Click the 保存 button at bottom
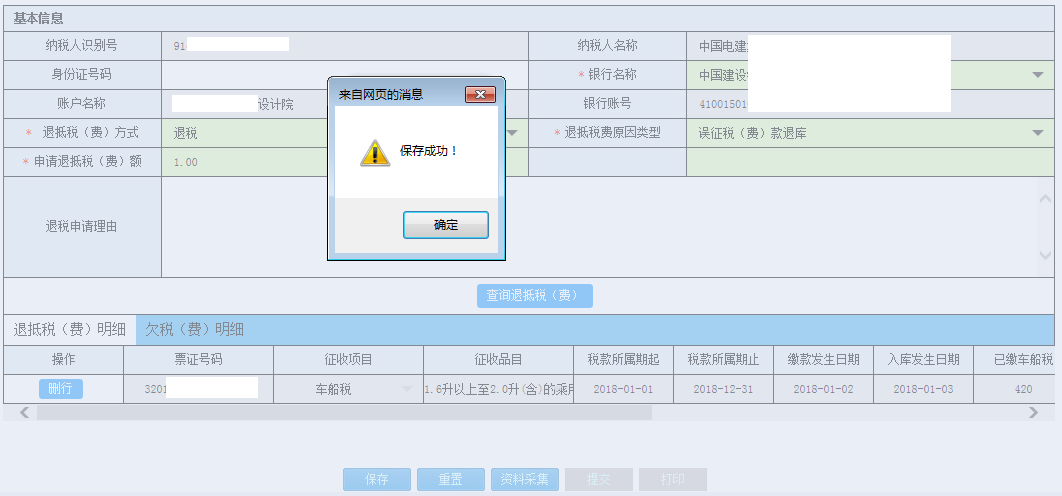Screen dimensions: 1062x496 tap(376, 479)
